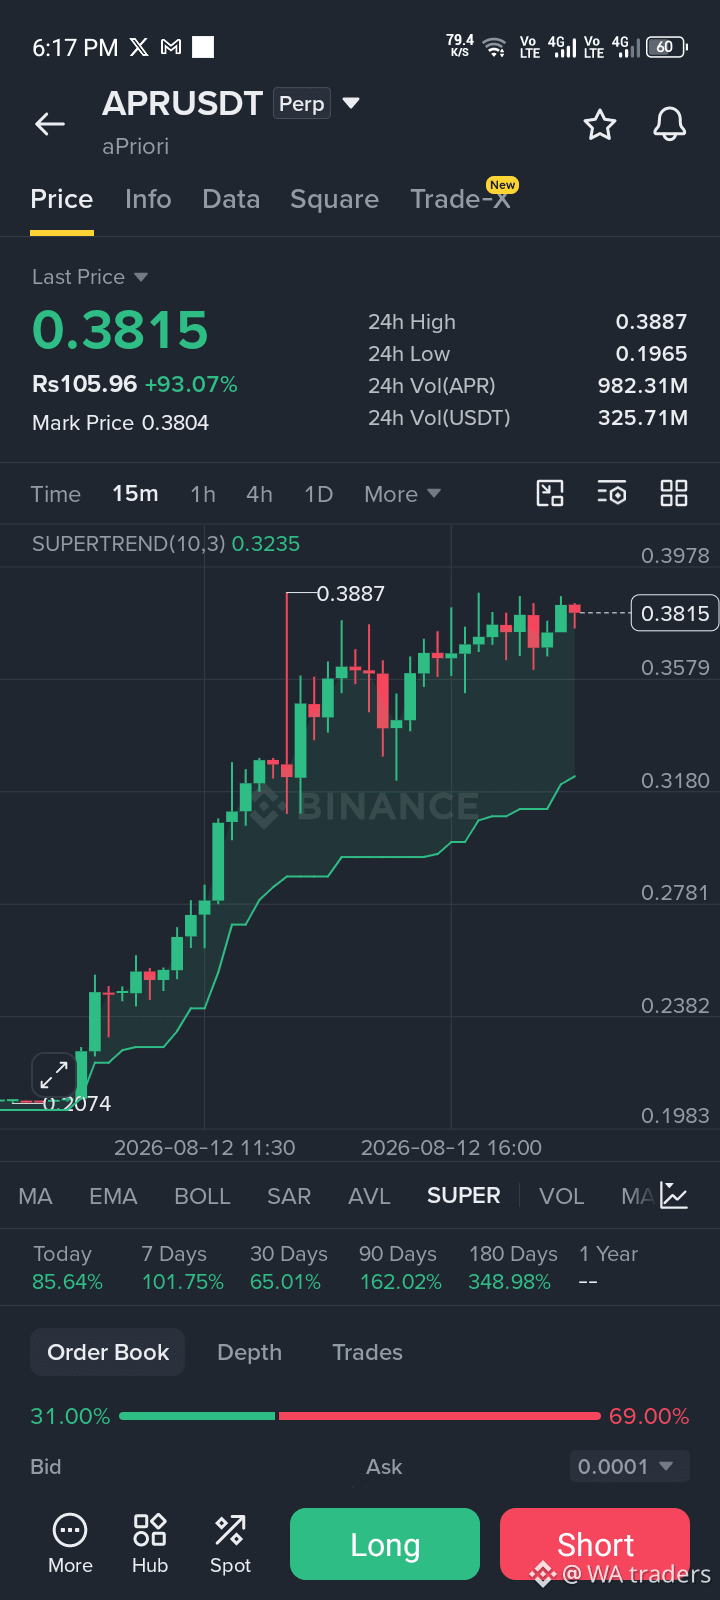The image size is (720, 1600).
Task: Enable the AVL indicator
Action: coord(369,1196)
